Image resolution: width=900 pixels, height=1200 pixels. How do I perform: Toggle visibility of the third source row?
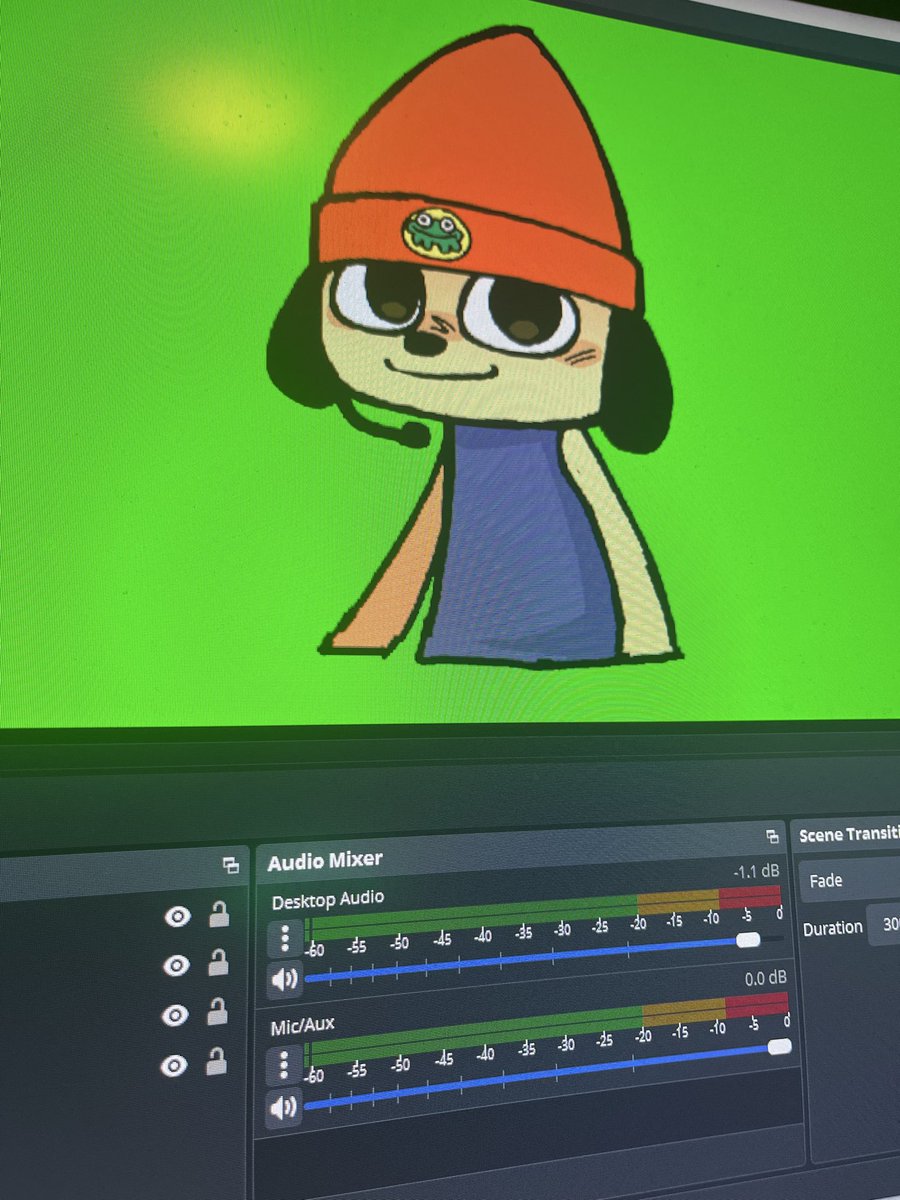(175, 1016)
